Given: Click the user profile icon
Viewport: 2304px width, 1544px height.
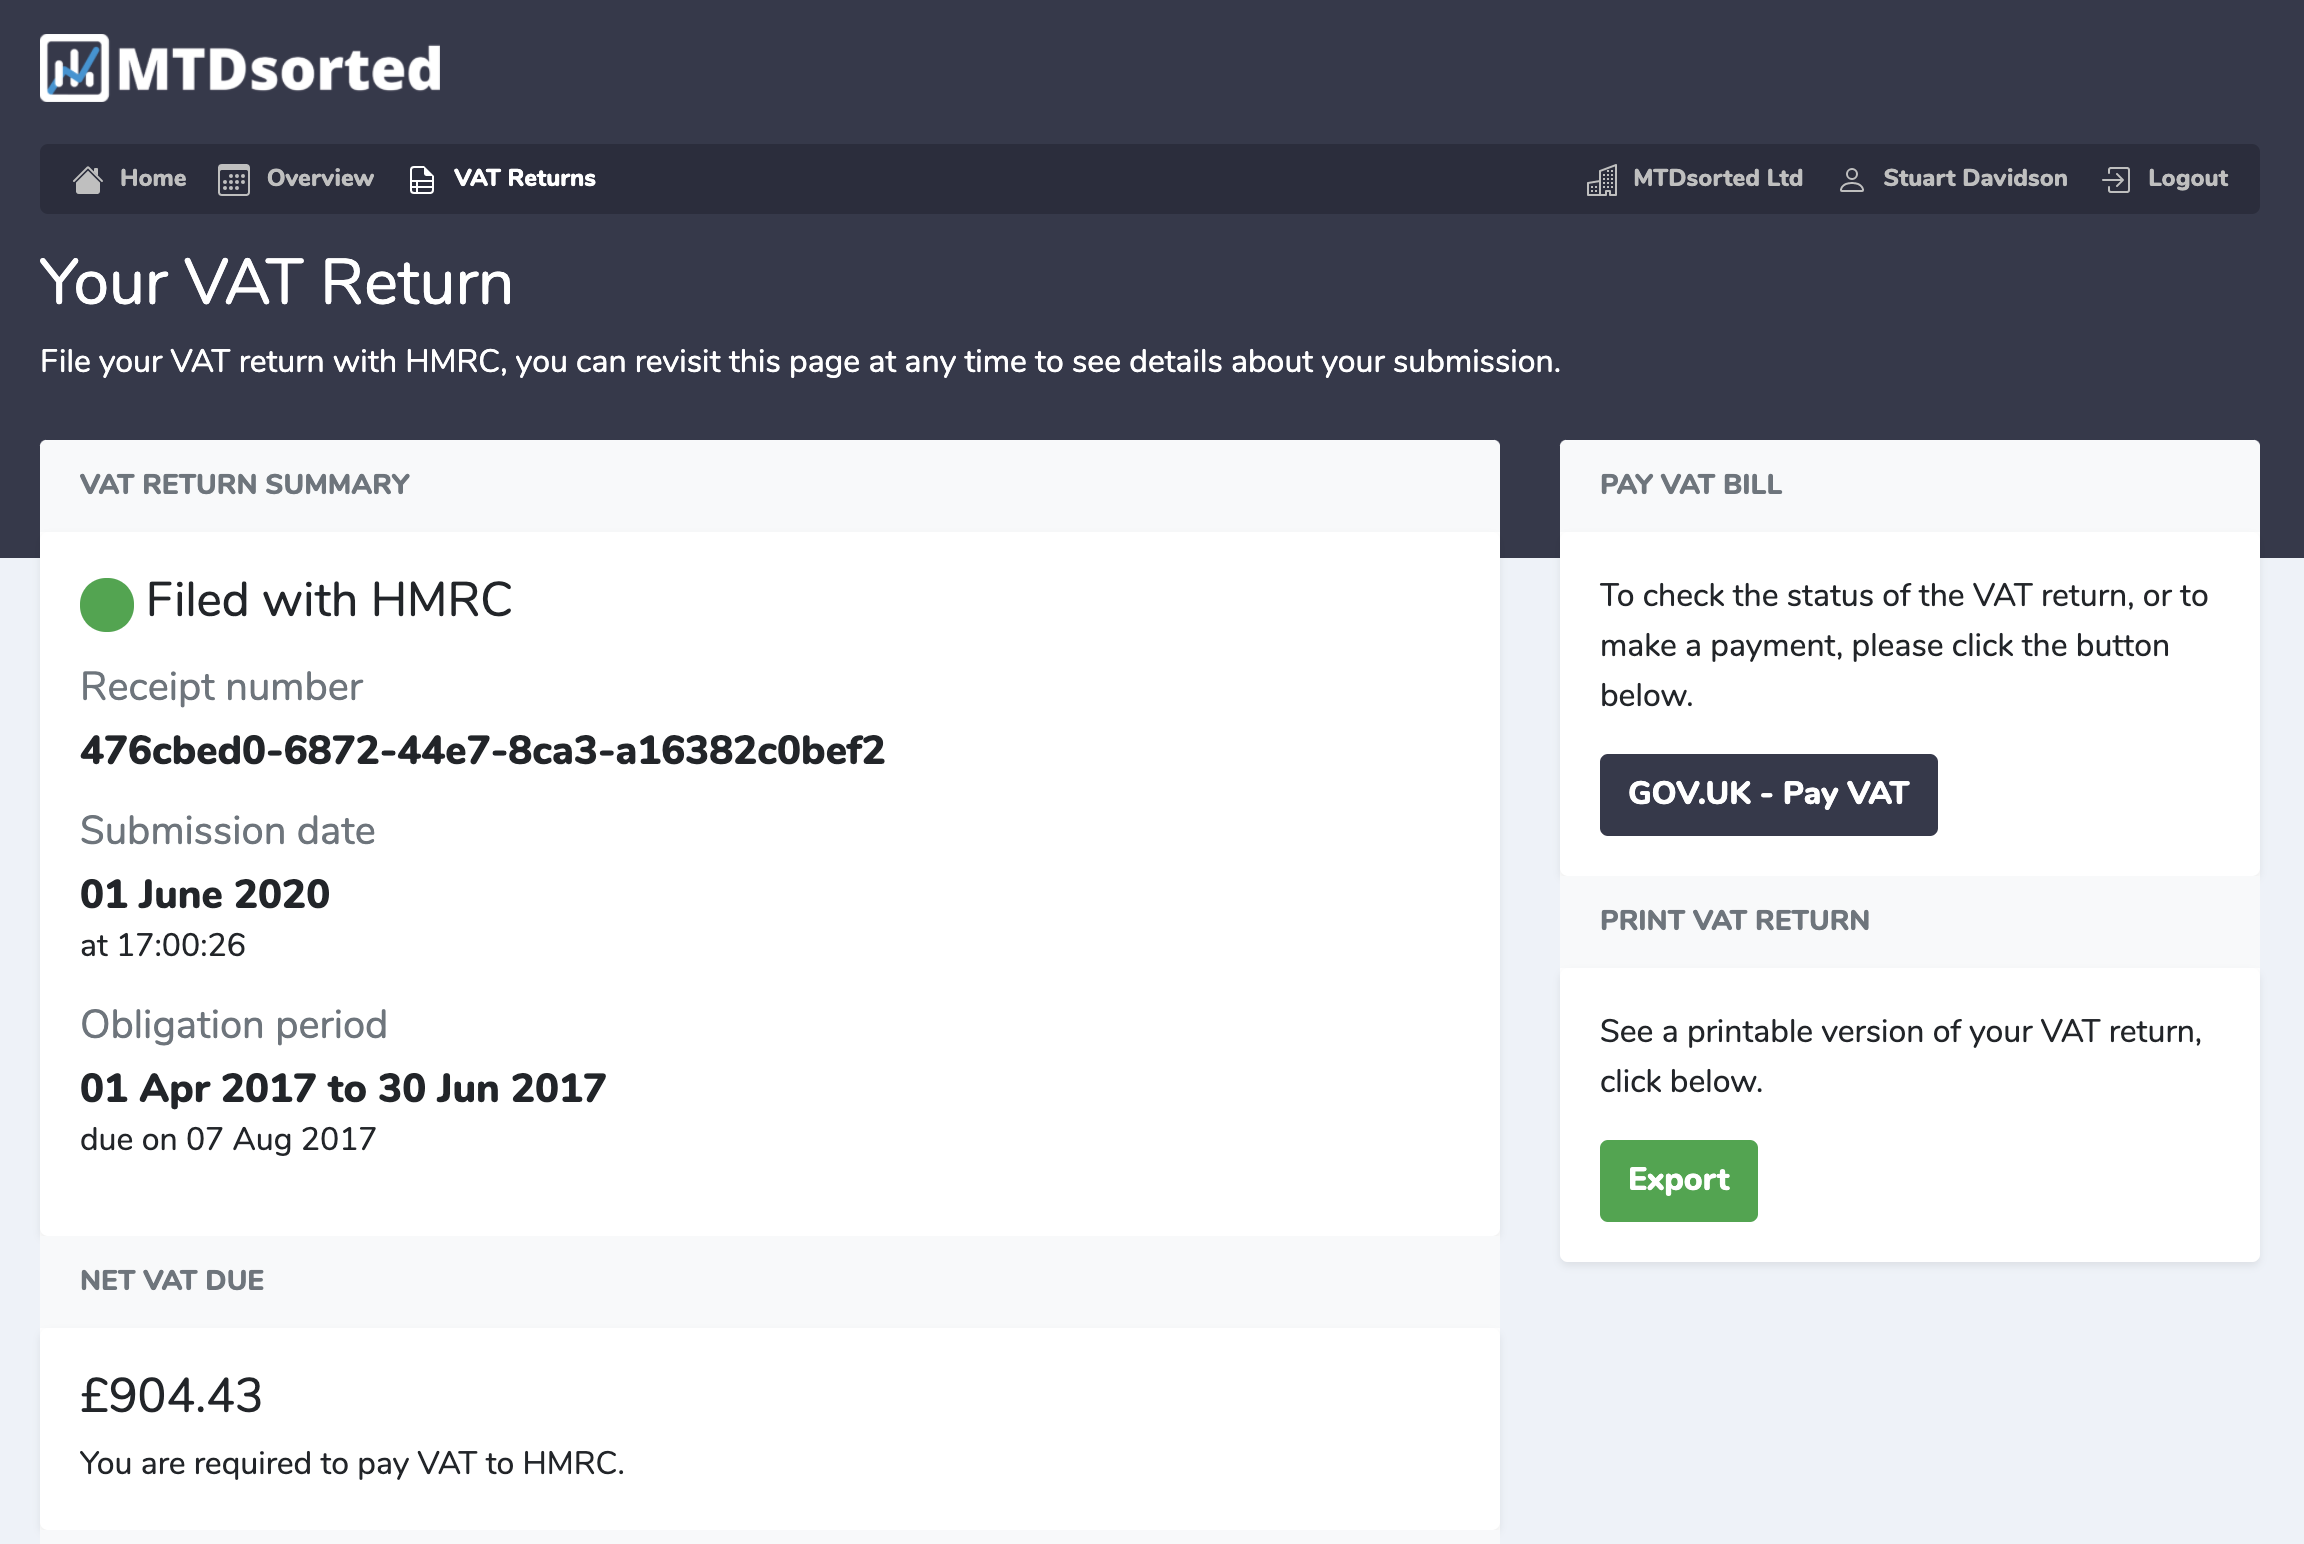Looking at the screenshot, I should [x=1852, y=180].
